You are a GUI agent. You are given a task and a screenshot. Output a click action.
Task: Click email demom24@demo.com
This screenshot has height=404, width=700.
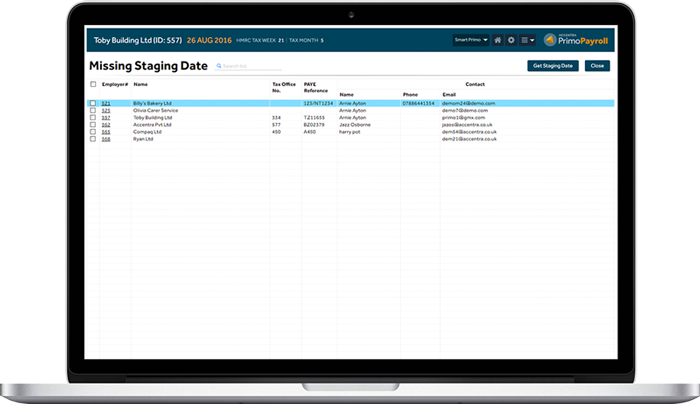(468, 103)
